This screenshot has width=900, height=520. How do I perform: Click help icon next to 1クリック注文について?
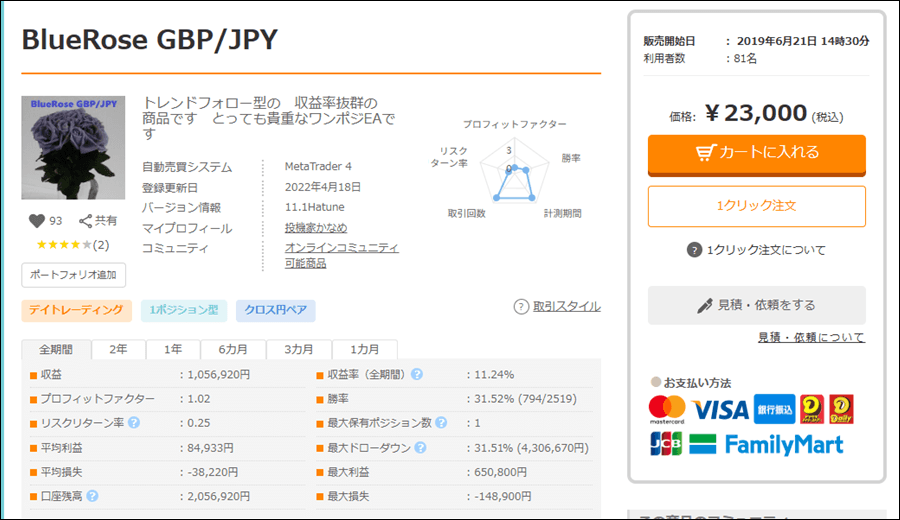695,250
